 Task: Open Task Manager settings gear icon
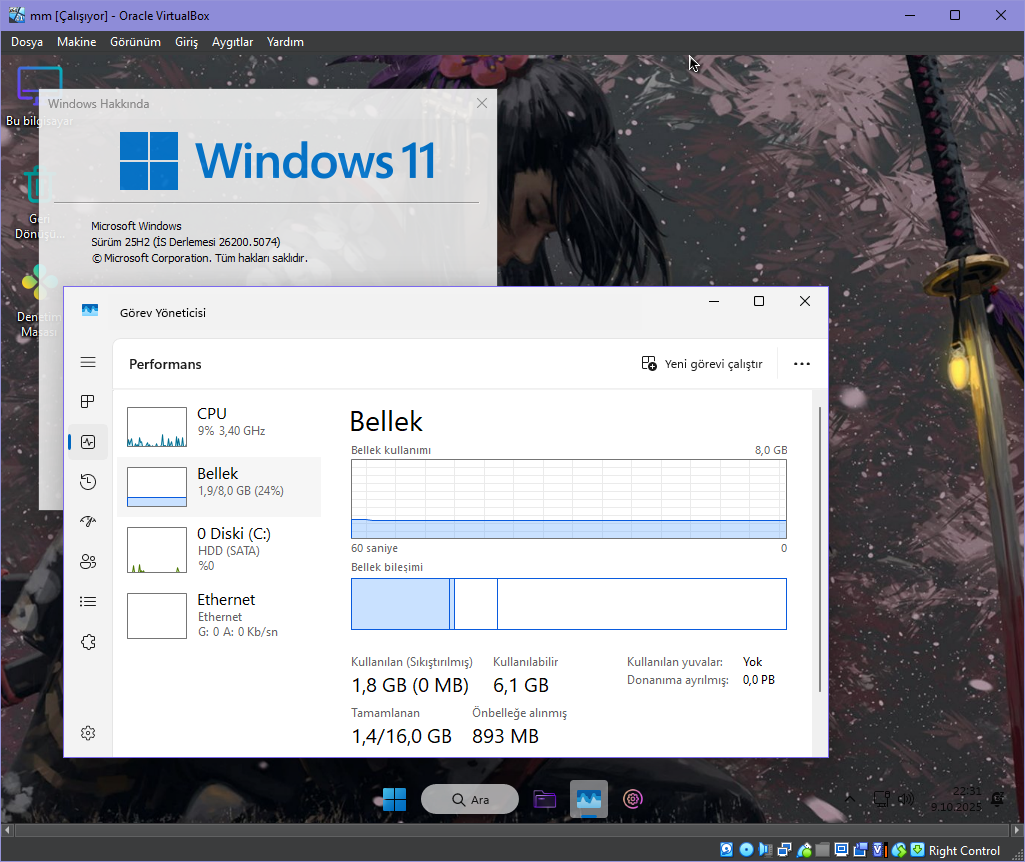coord(88,733)
